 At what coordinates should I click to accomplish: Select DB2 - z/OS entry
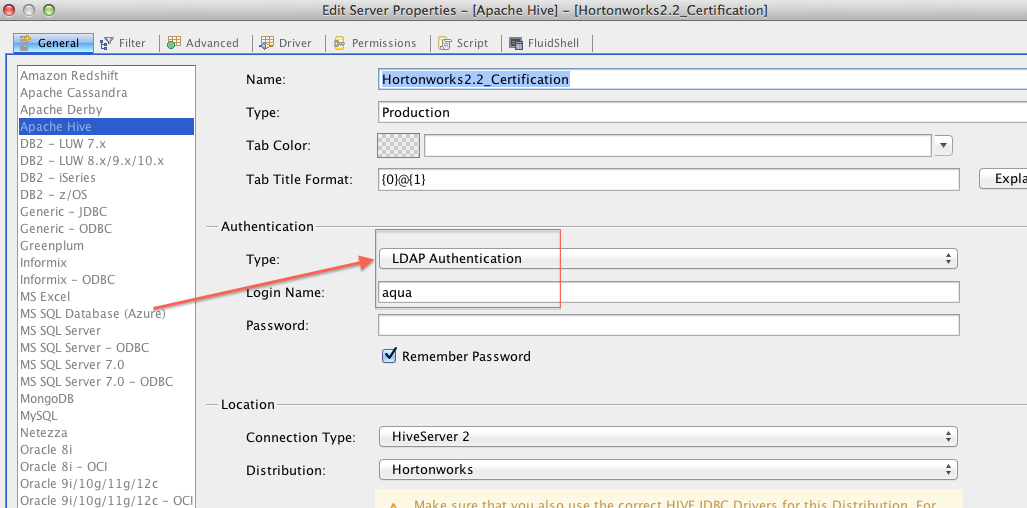107,195
